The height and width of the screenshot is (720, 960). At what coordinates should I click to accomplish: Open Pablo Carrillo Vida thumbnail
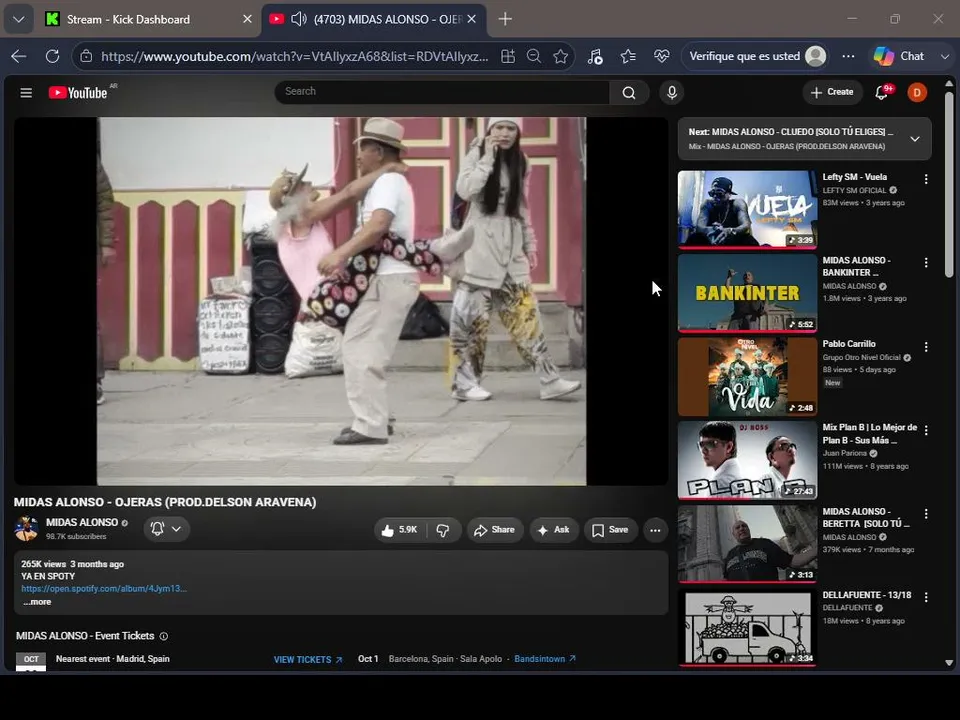coord(747,377)
